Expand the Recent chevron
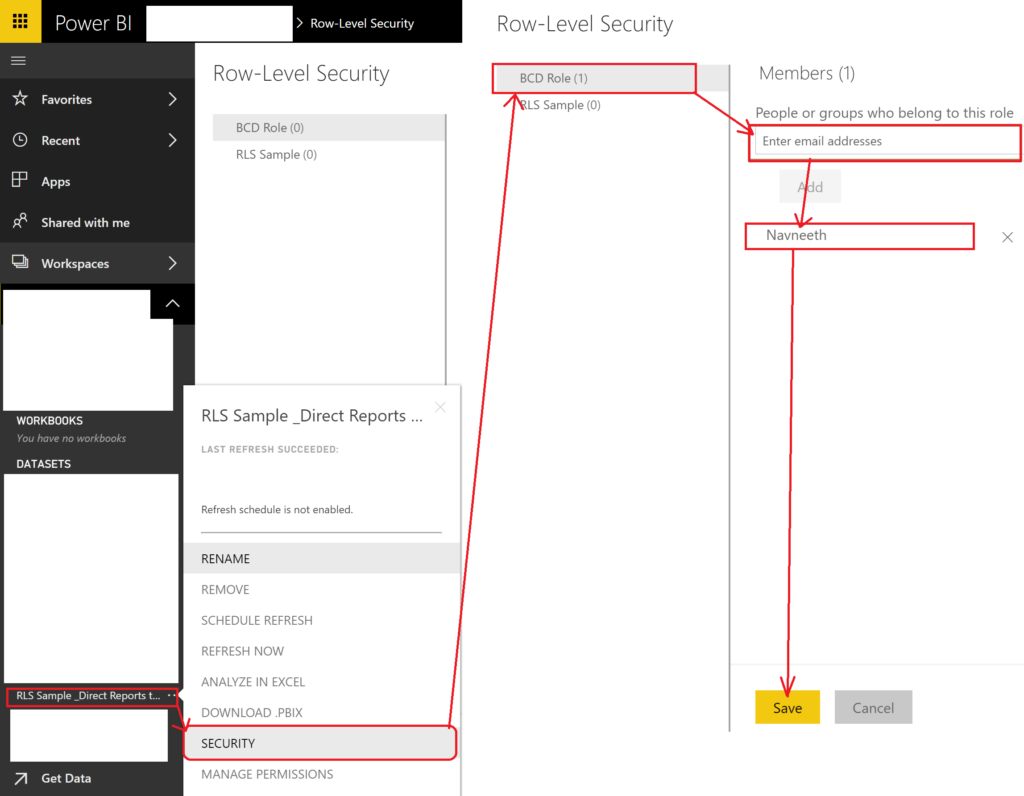Viewport: 1024px width, 796px height. click(172, 140)
